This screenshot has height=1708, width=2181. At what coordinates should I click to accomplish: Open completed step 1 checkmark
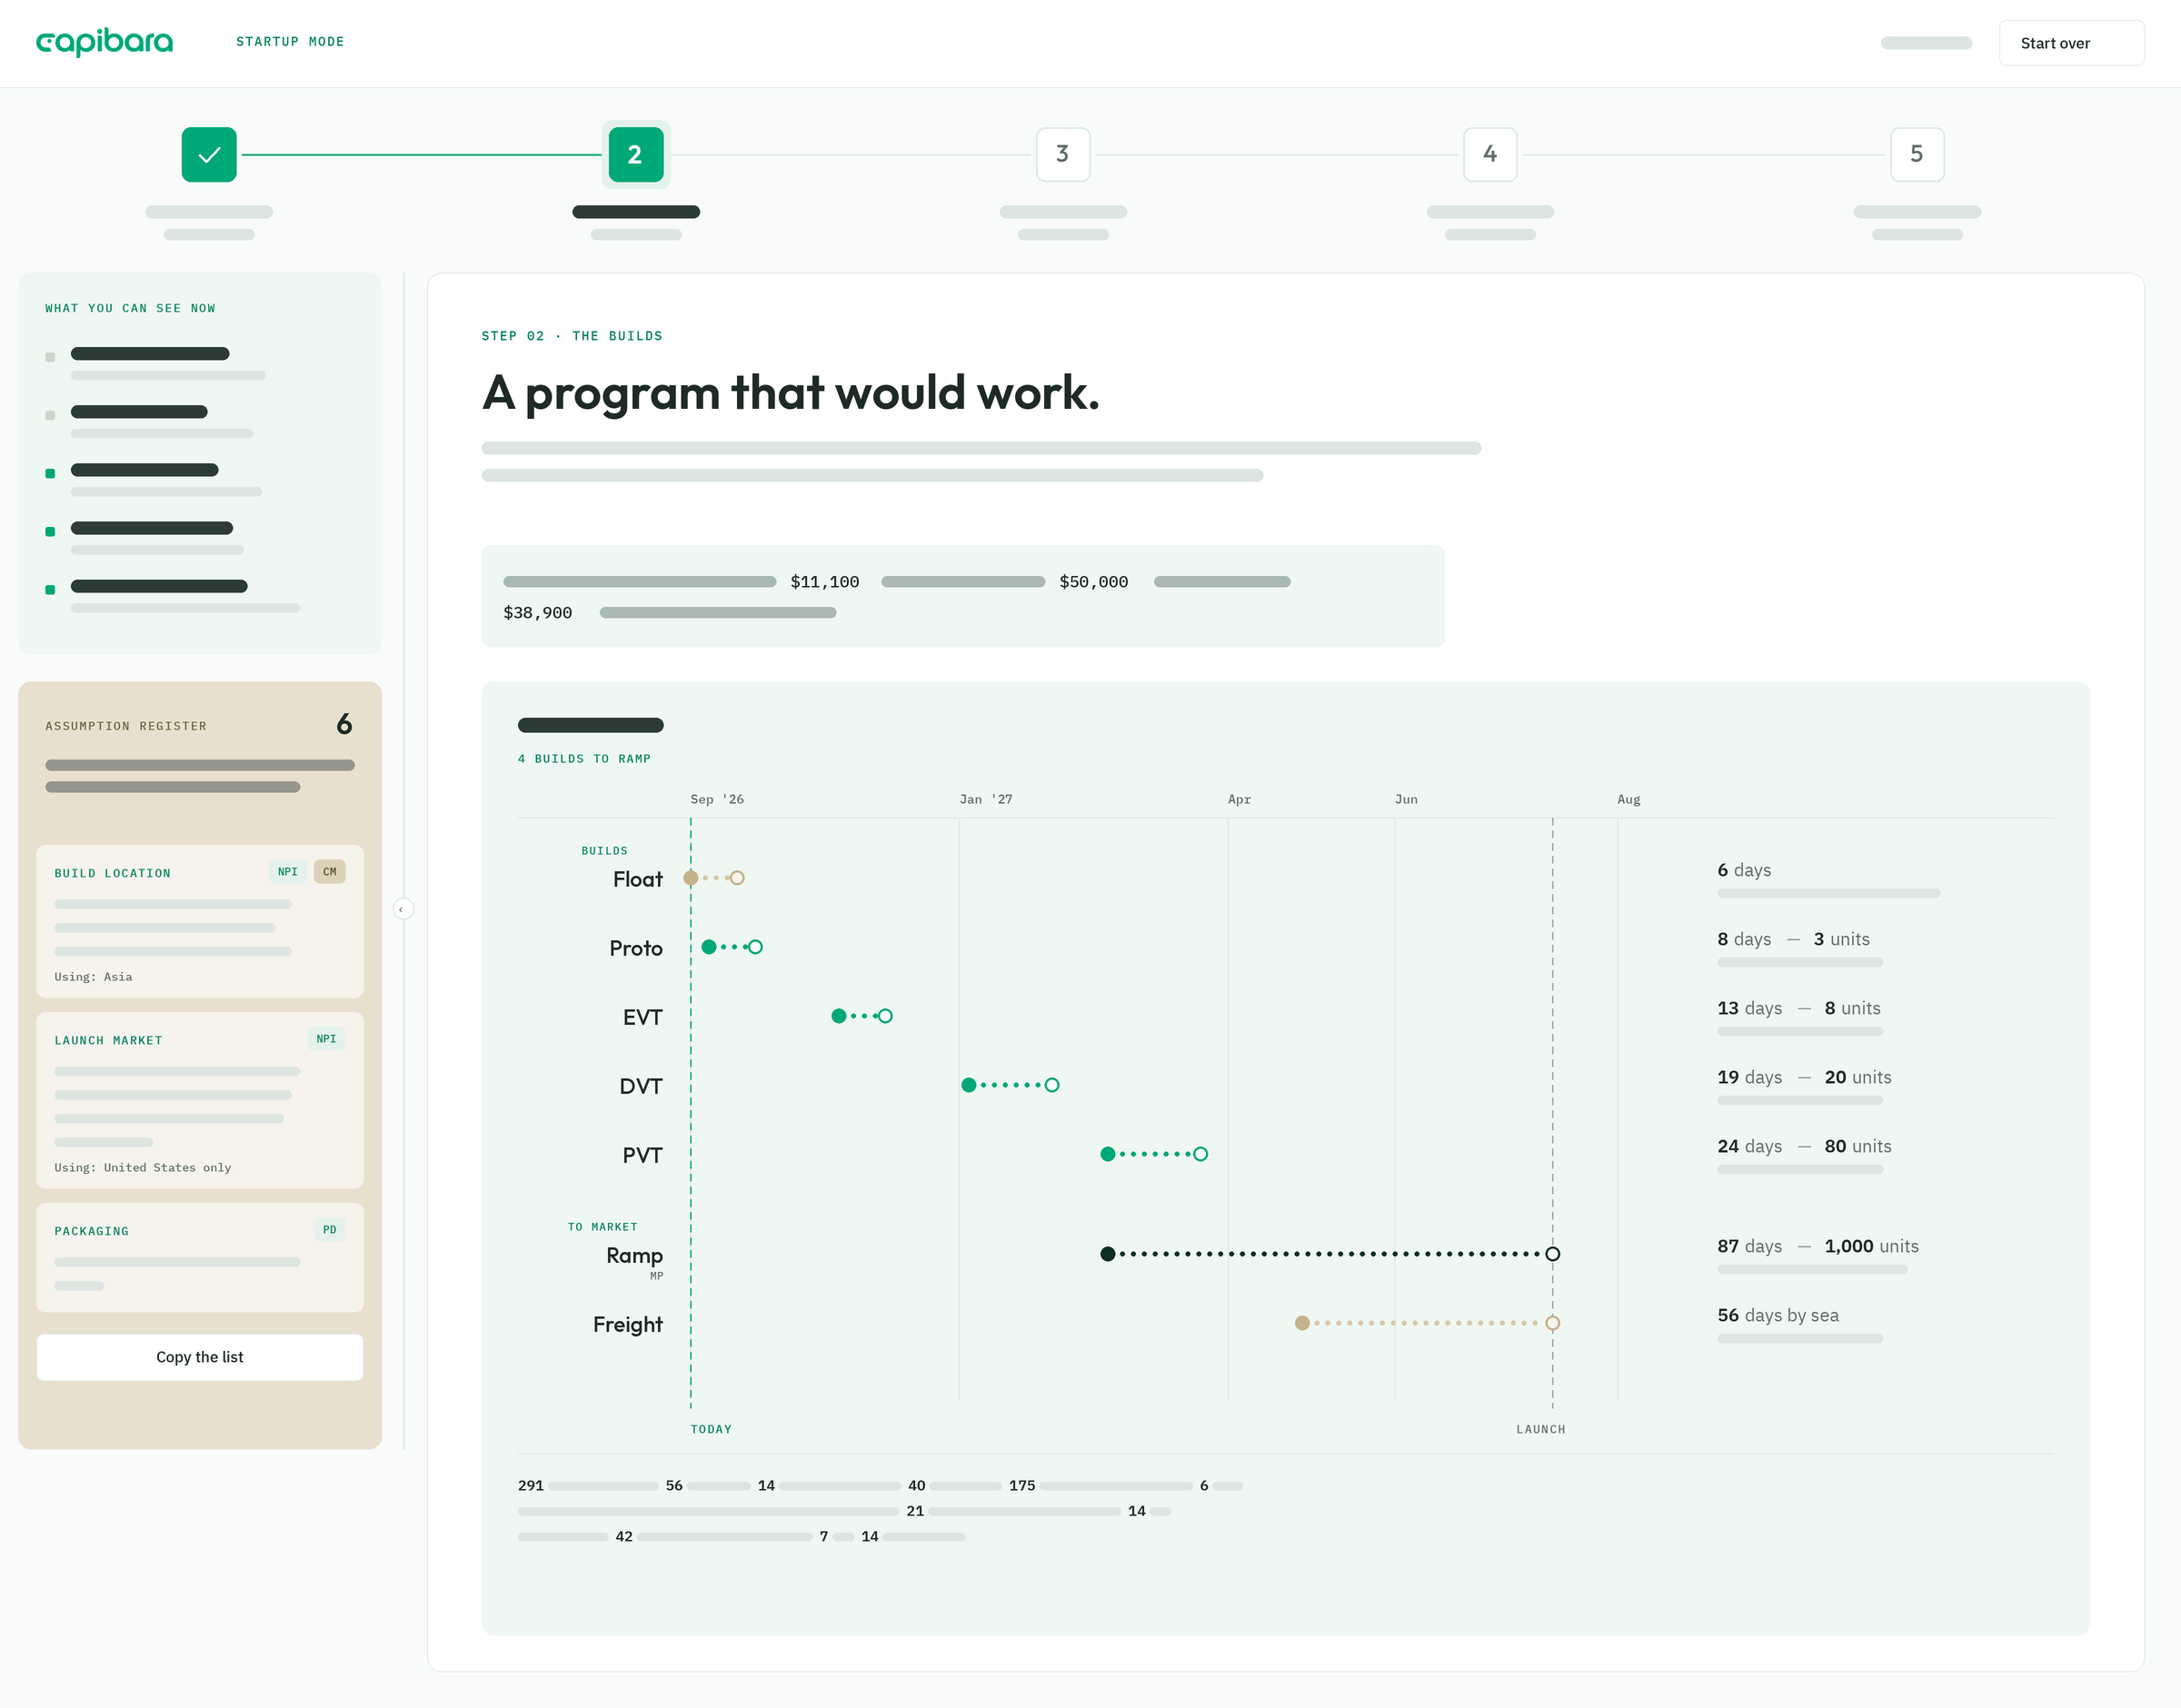point(209,154)
